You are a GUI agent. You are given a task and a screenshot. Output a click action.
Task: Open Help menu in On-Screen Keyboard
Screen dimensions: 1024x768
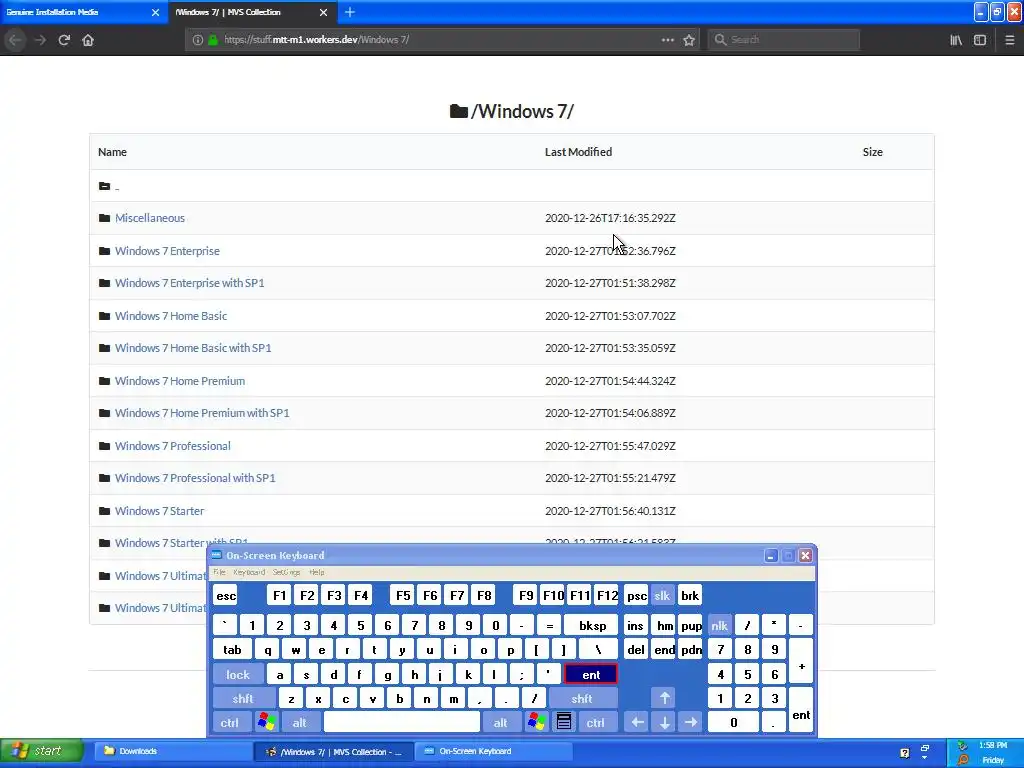click(x=317, y=572)
